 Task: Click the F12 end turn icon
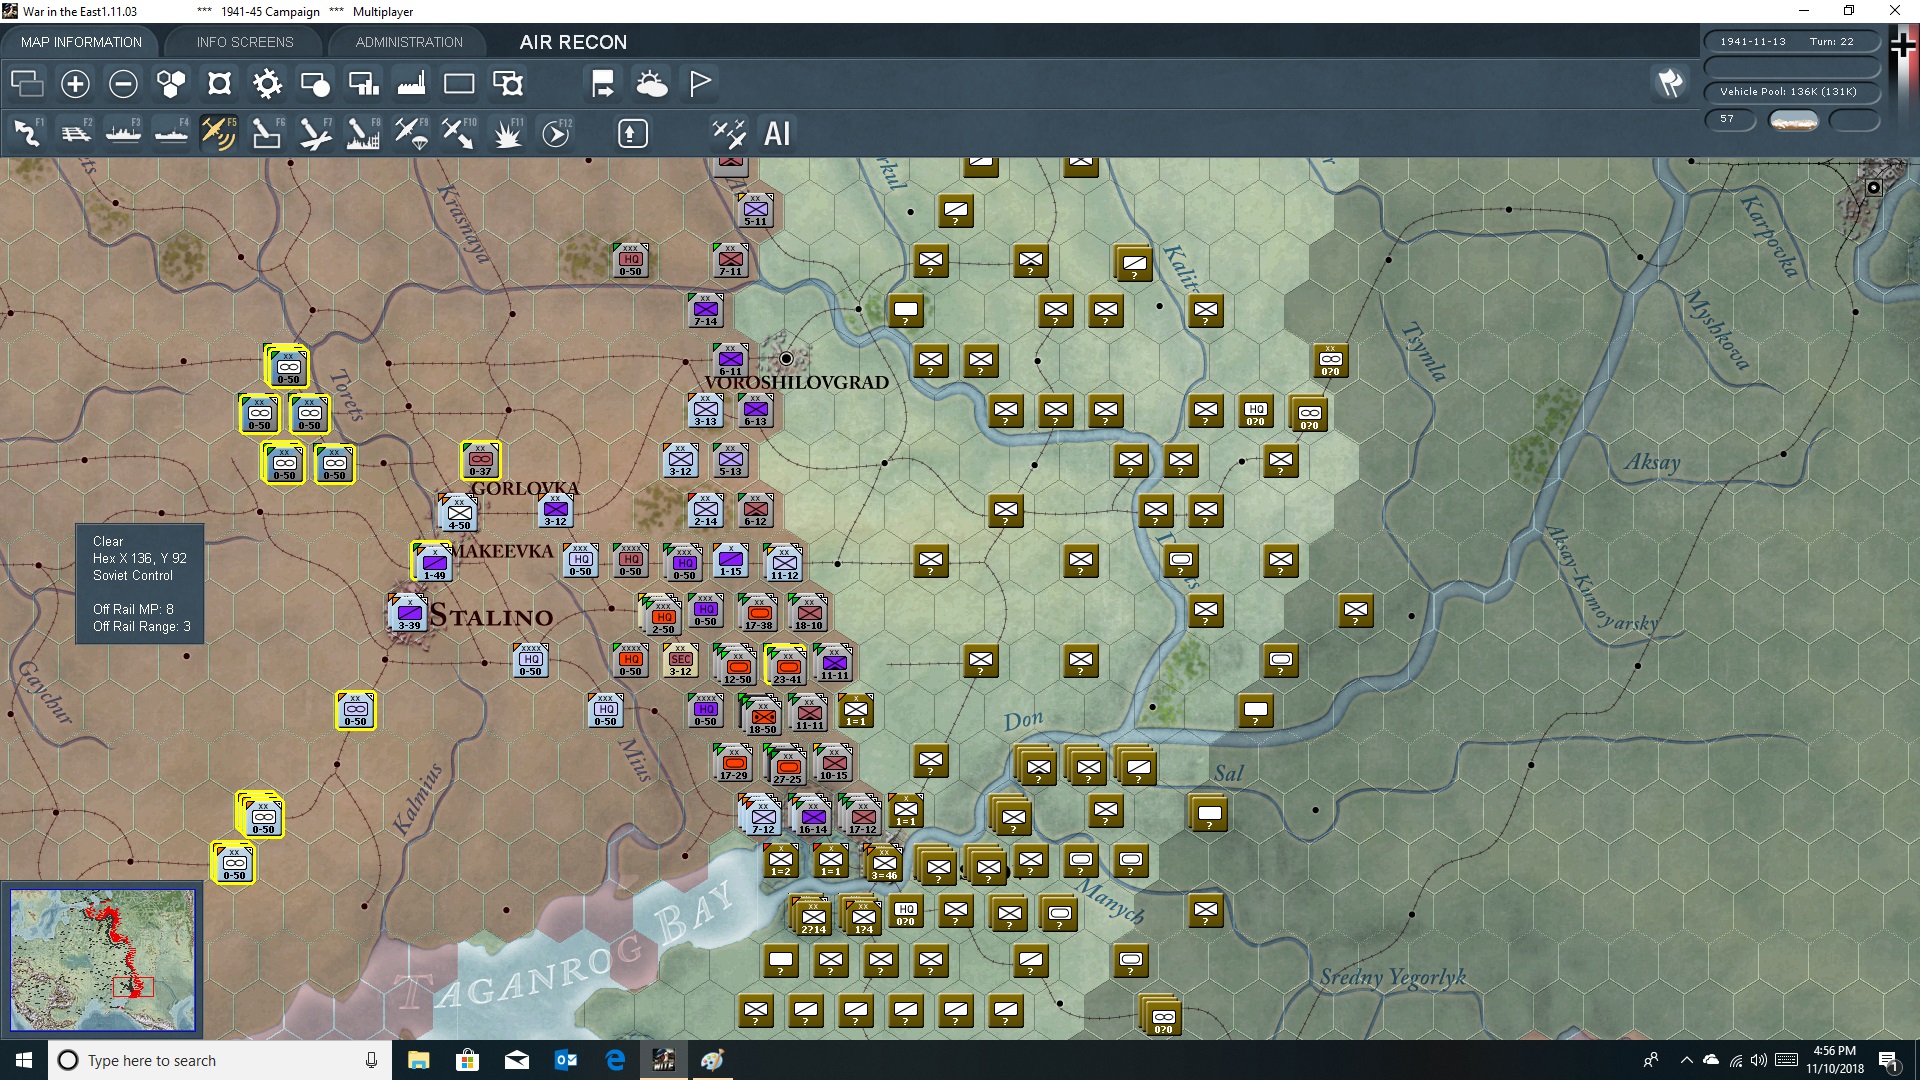point(556,133)
